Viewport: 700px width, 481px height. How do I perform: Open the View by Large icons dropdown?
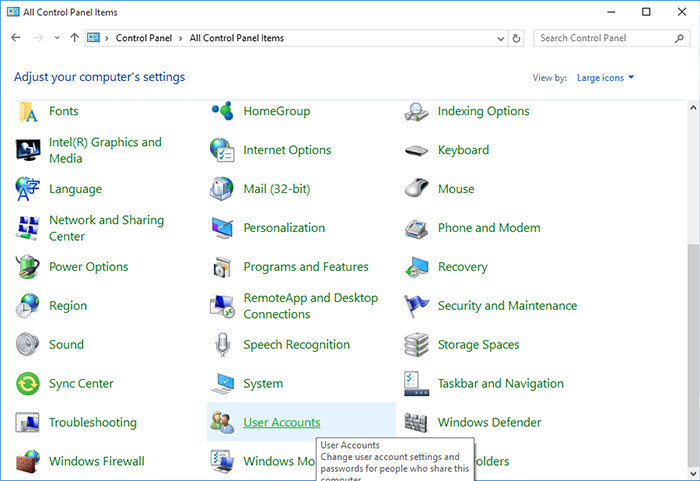[605, 78]
